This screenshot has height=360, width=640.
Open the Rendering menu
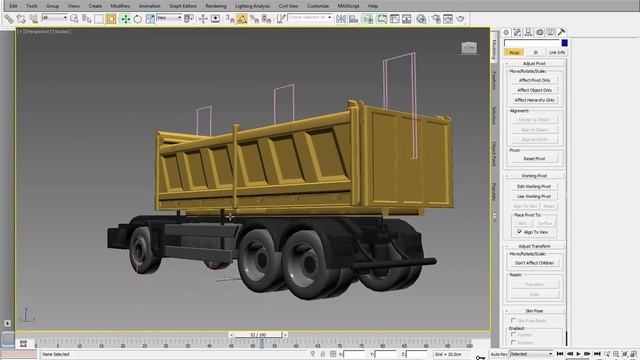216,6
